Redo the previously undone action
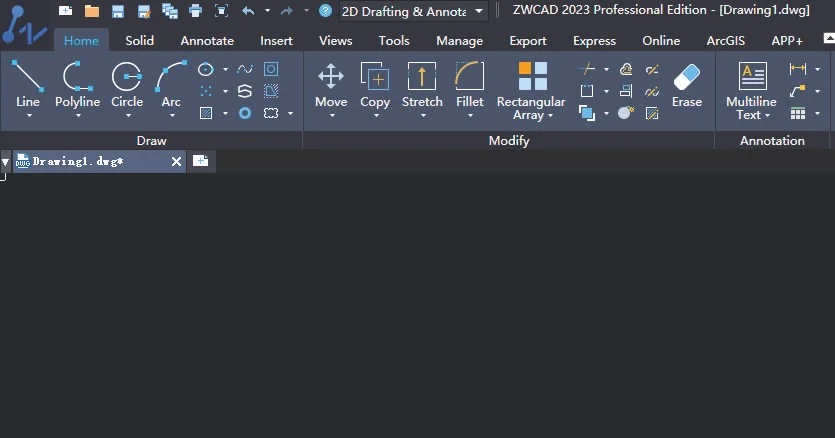 (287, 11)
